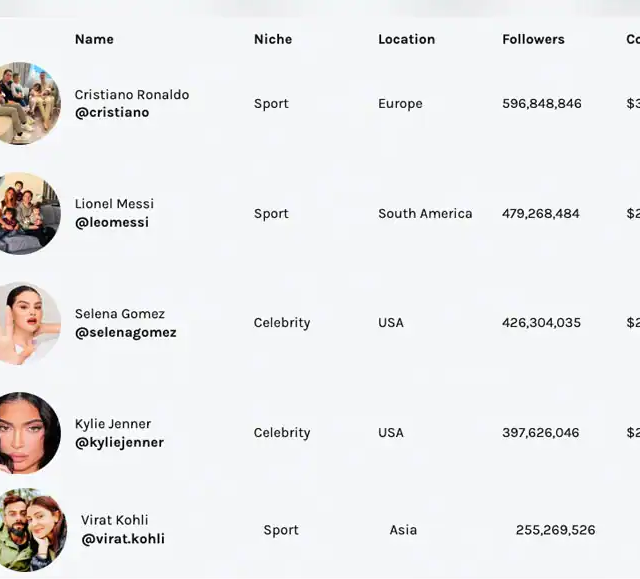
Task: Select the Lionel Messi name text
Action: tap(114, 204)
